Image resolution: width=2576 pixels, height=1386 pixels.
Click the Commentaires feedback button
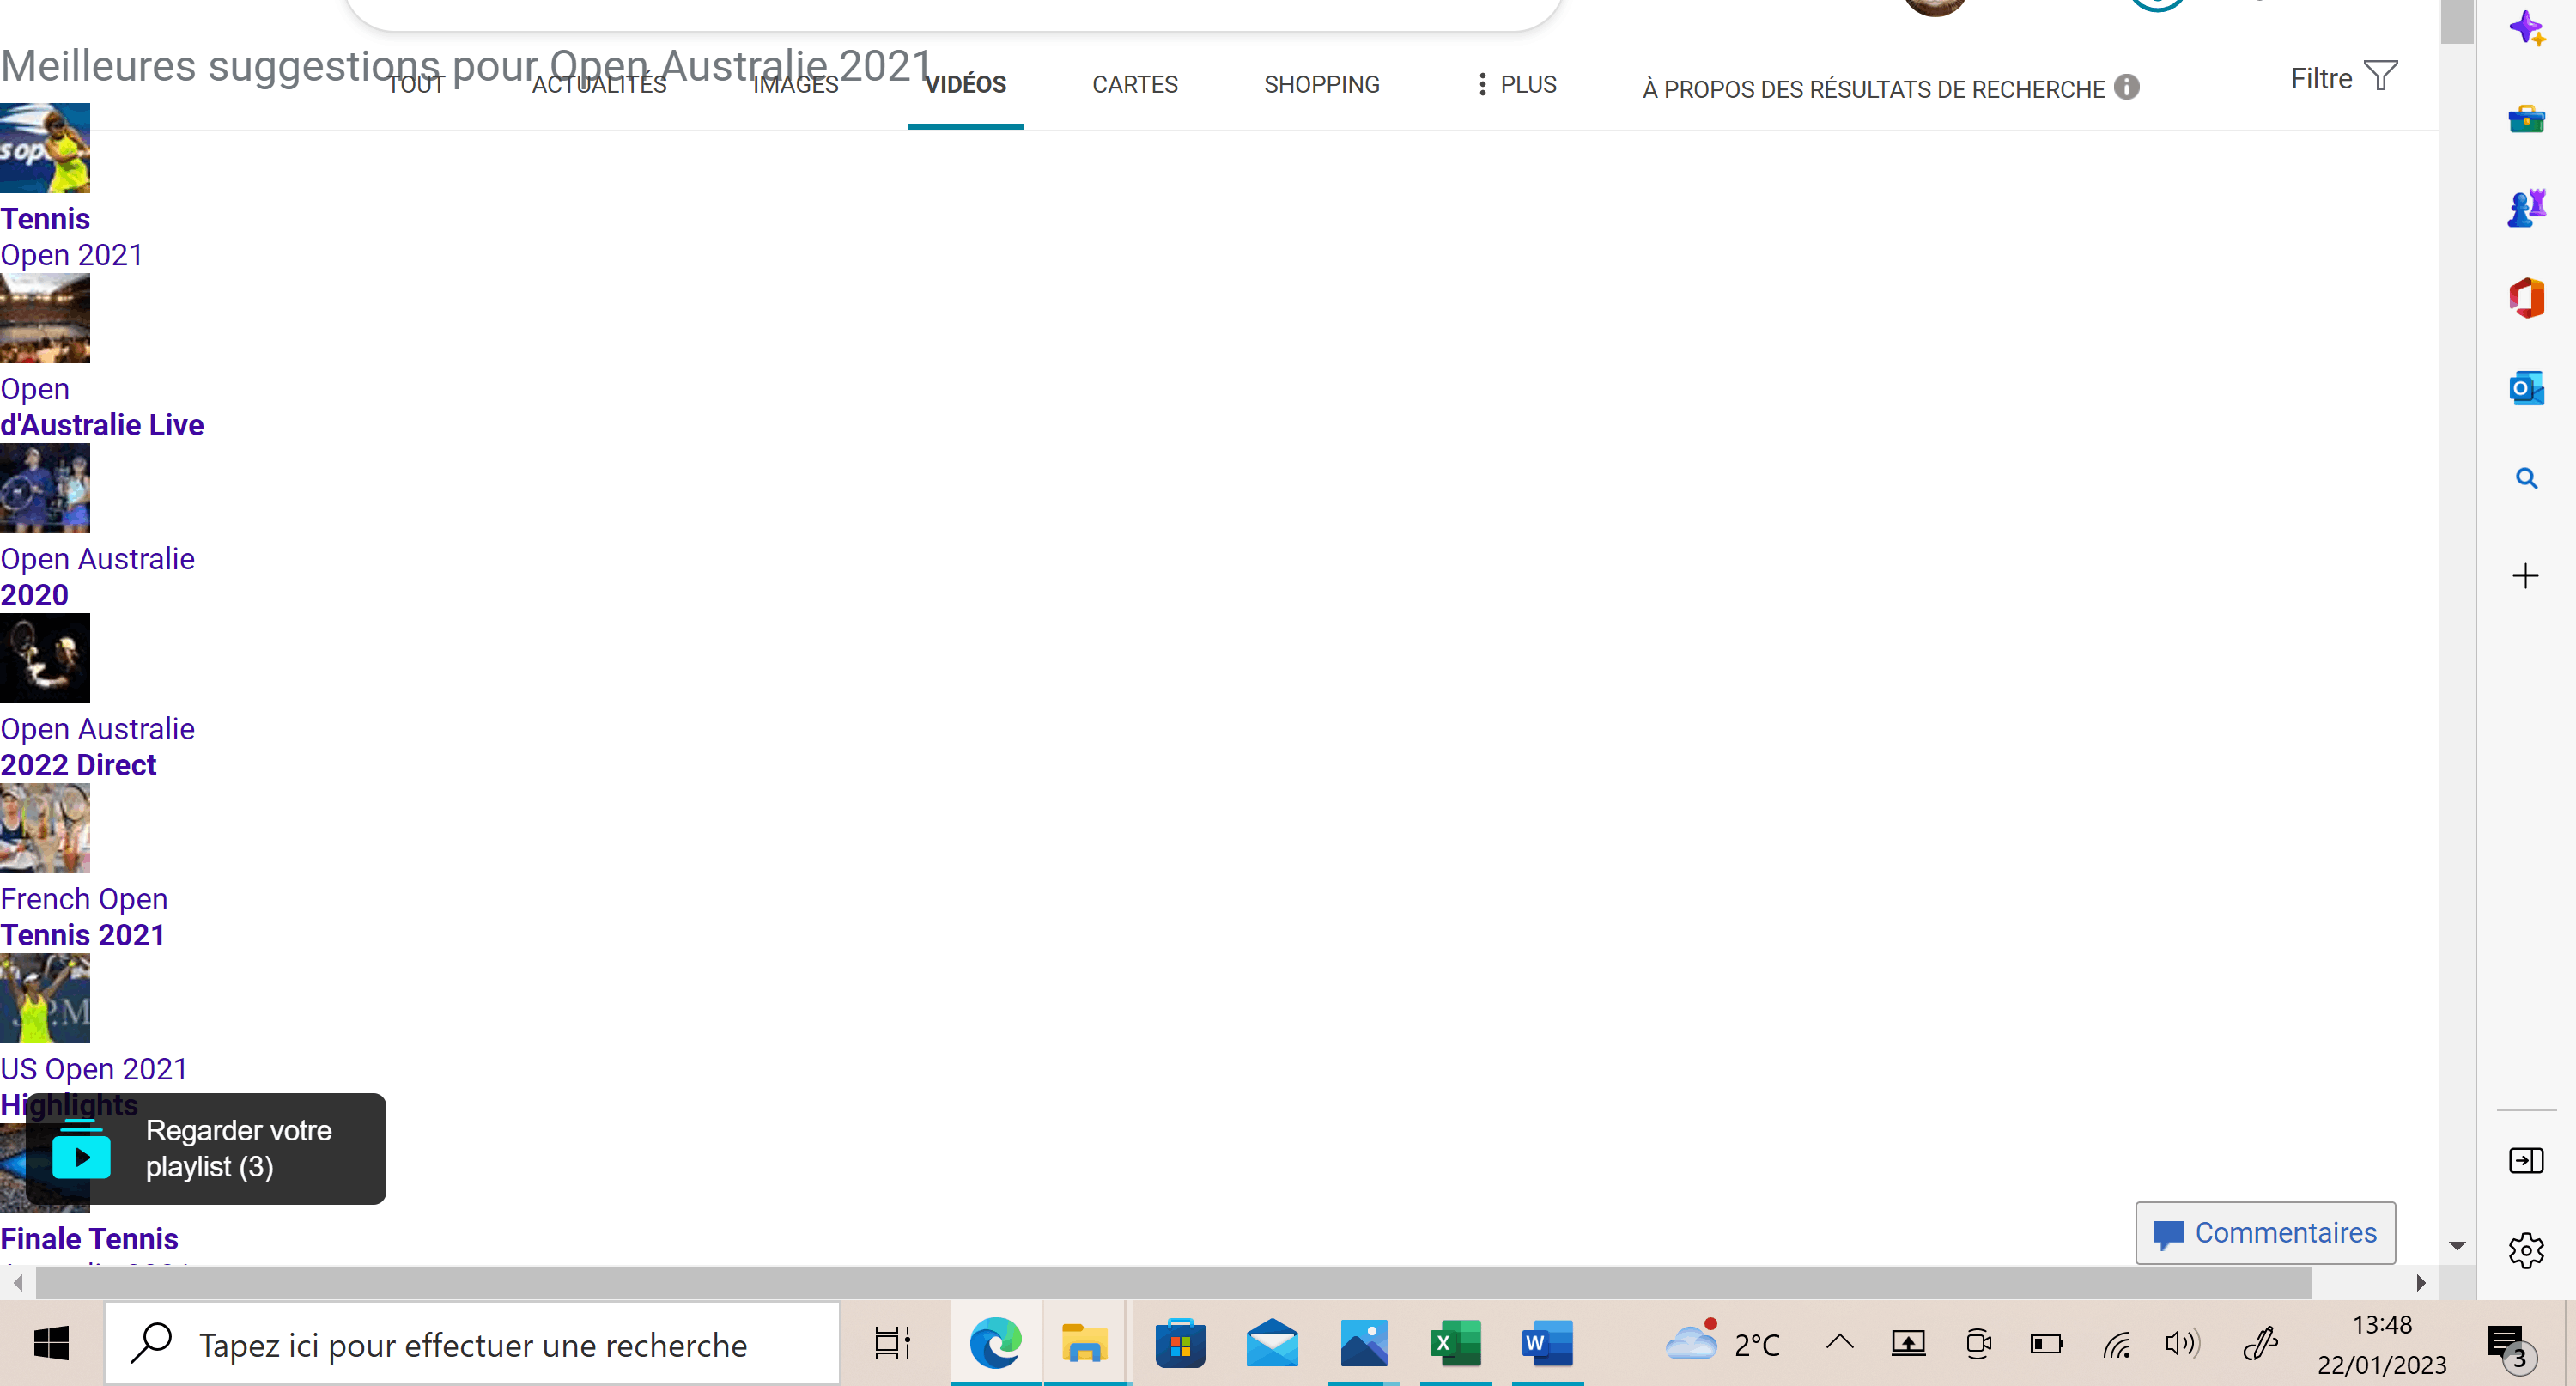[2265, 1233]
